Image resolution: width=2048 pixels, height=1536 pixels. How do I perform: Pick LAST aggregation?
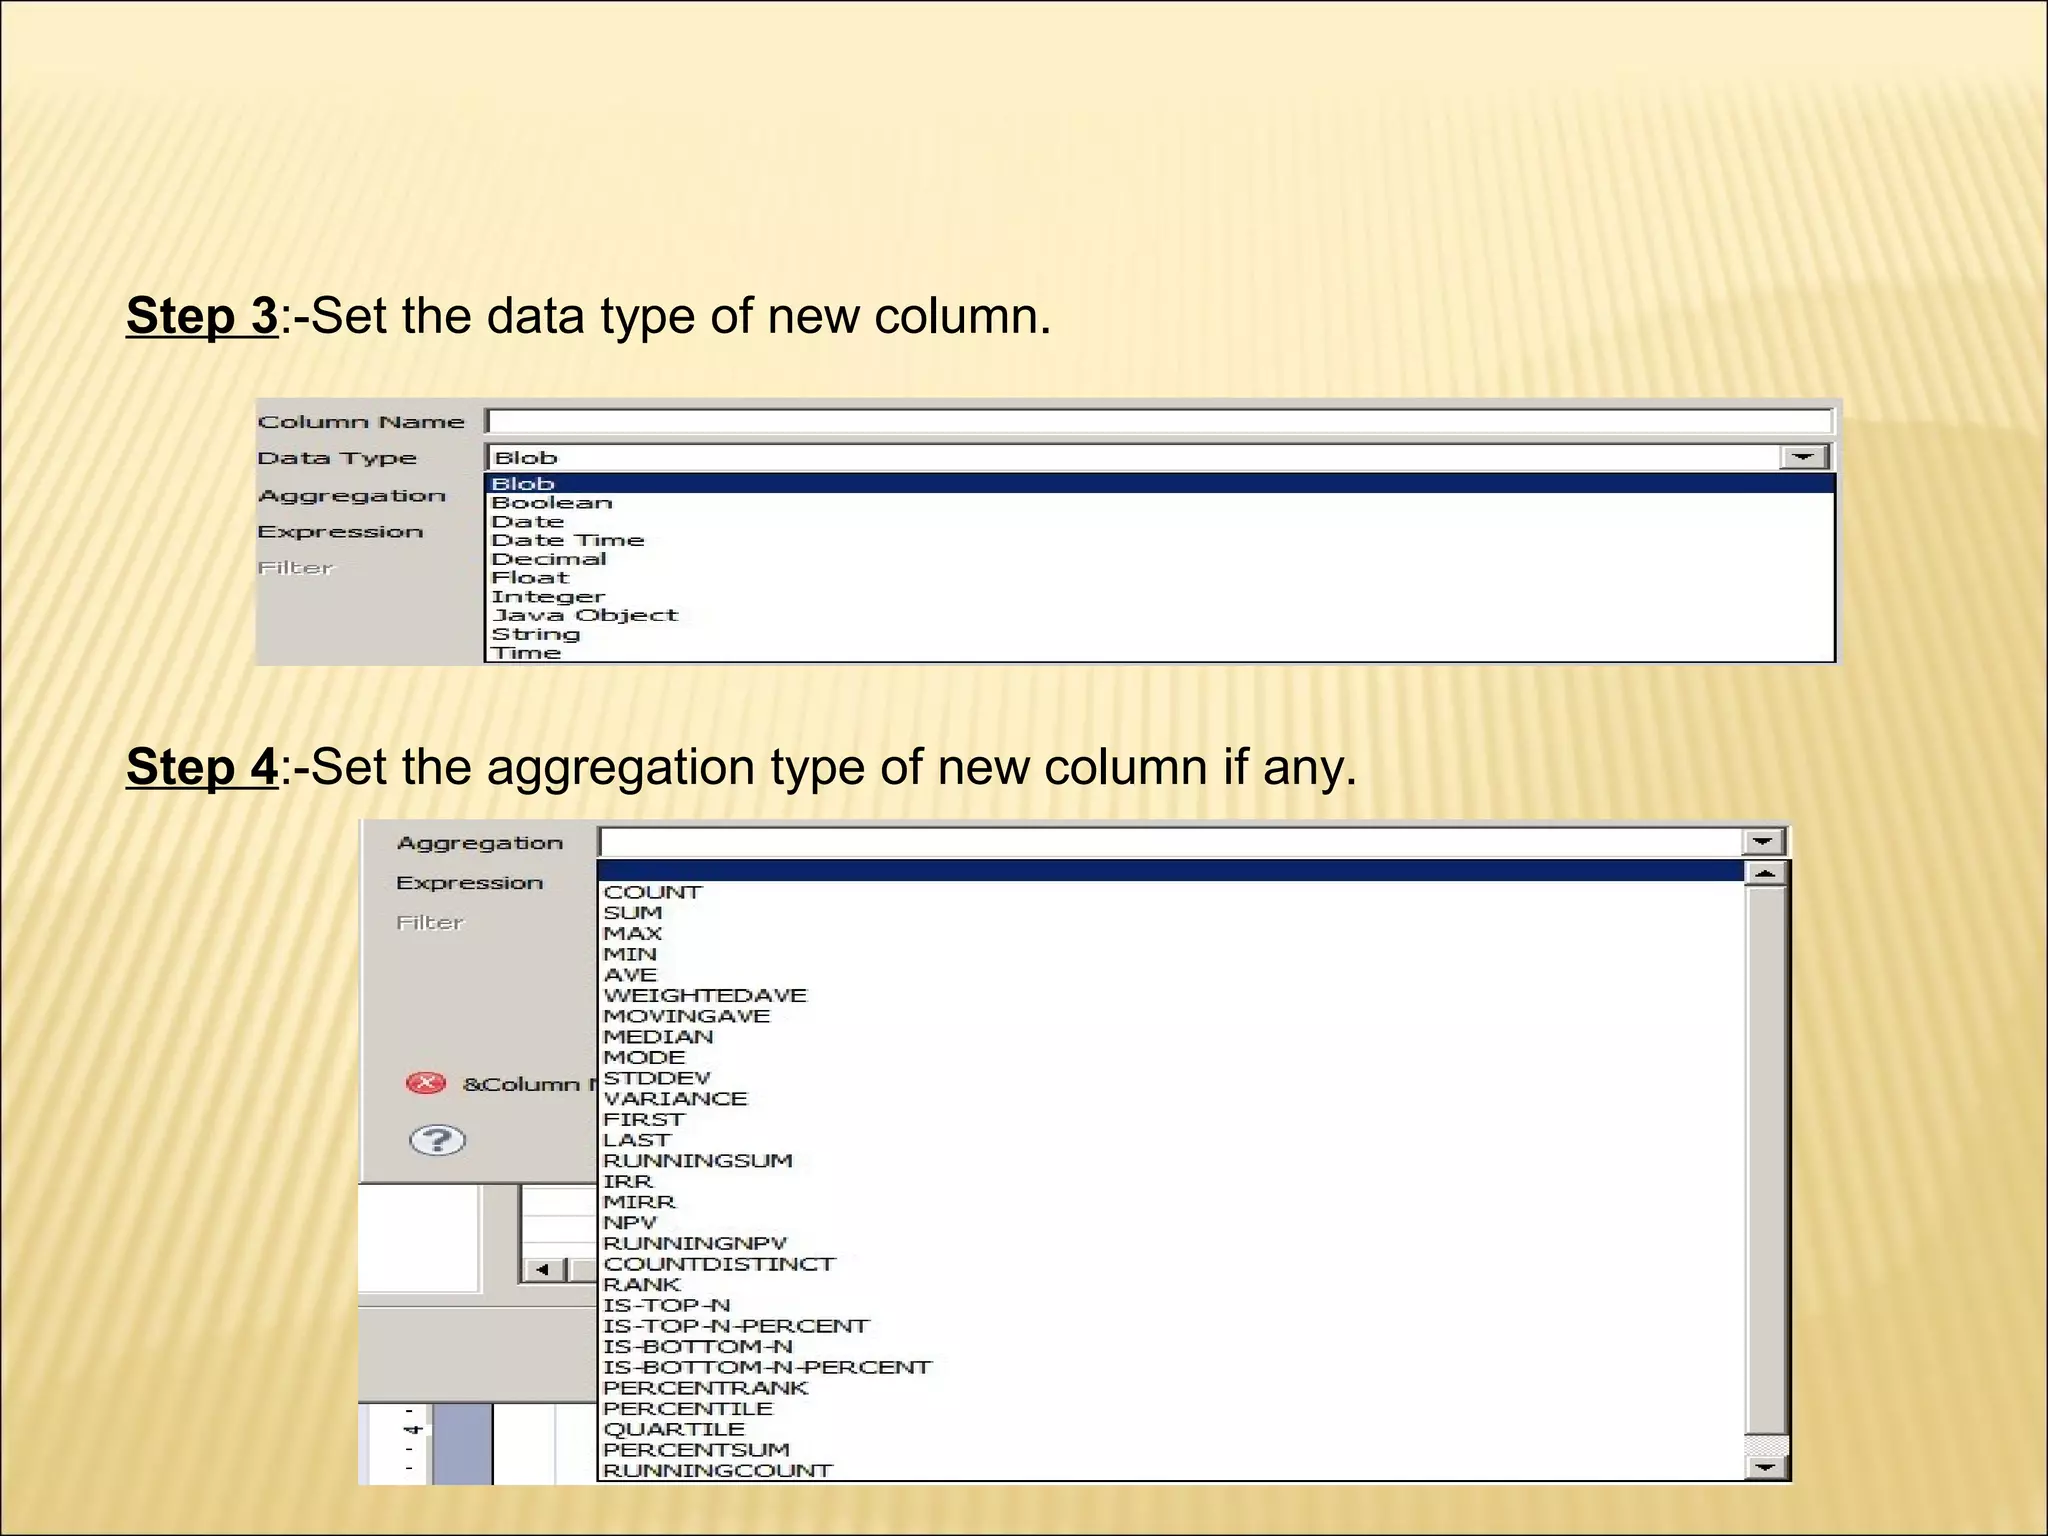[1171, 1140]
